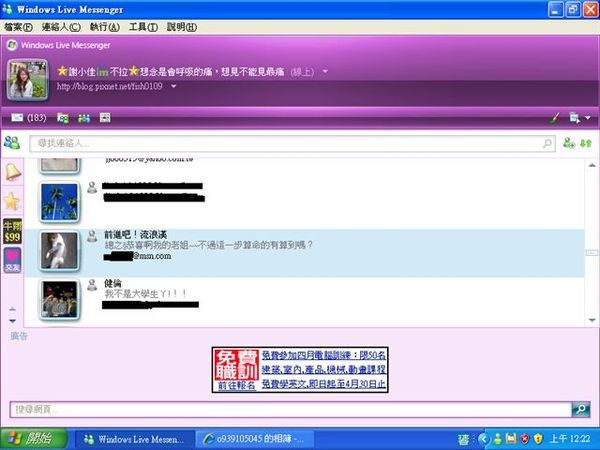This screenshot has width=600, height=450.
Task: Click the Messenger icon in the system tray
Action: (497, 439)
